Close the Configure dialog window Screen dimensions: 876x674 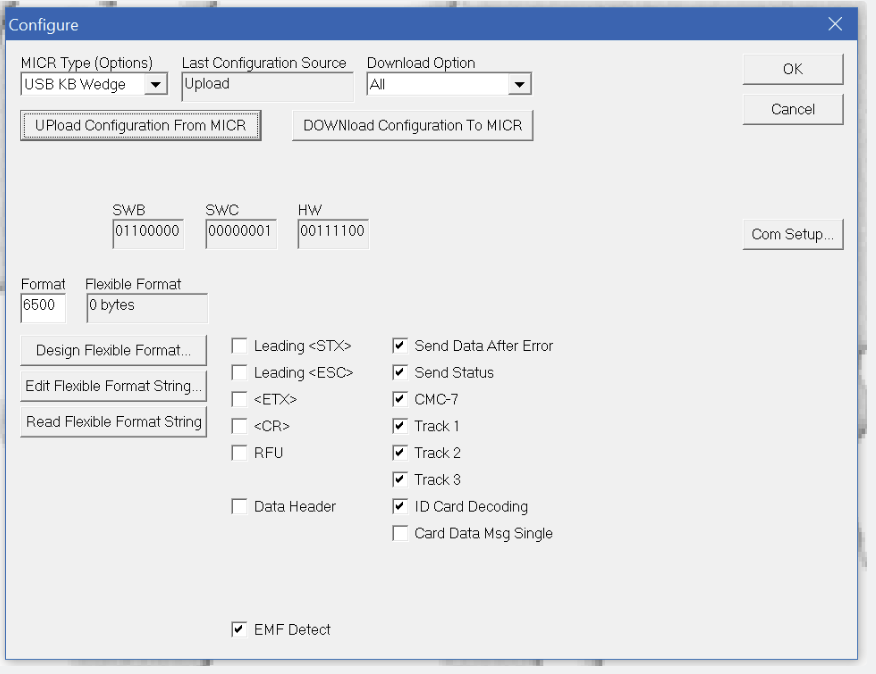(835, 24)
